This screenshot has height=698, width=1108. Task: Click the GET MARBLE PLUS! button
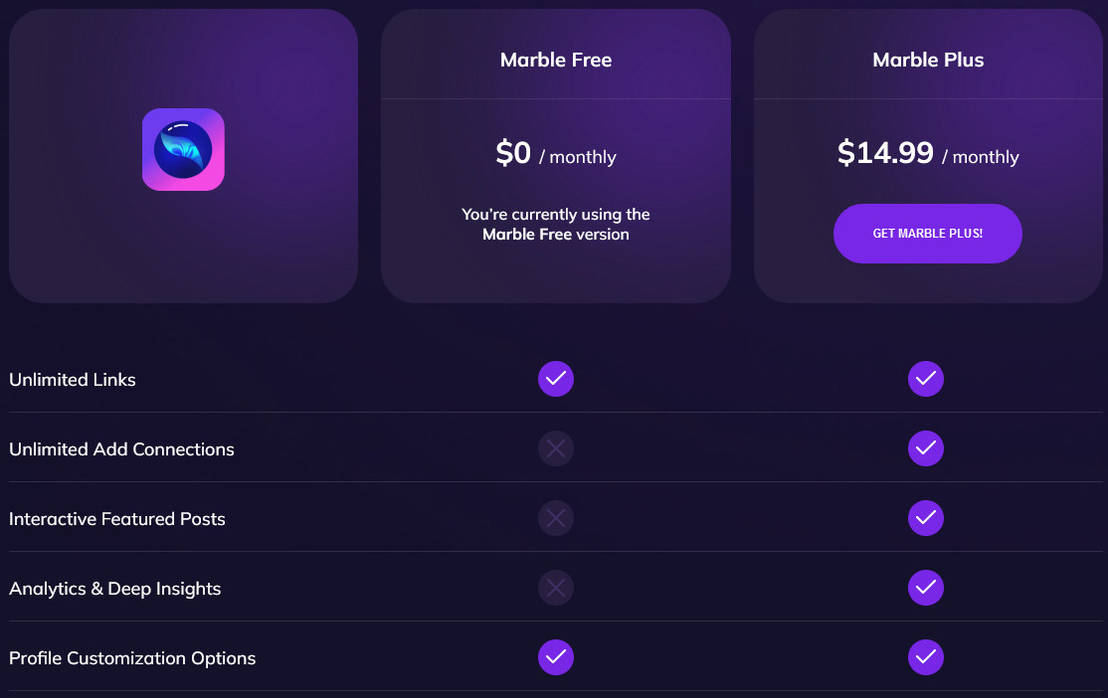coord(927,233)
